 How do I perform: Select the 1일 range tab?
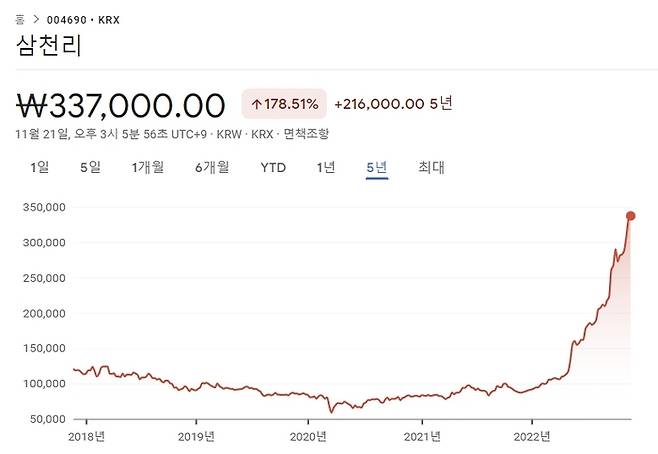(39, 167)
